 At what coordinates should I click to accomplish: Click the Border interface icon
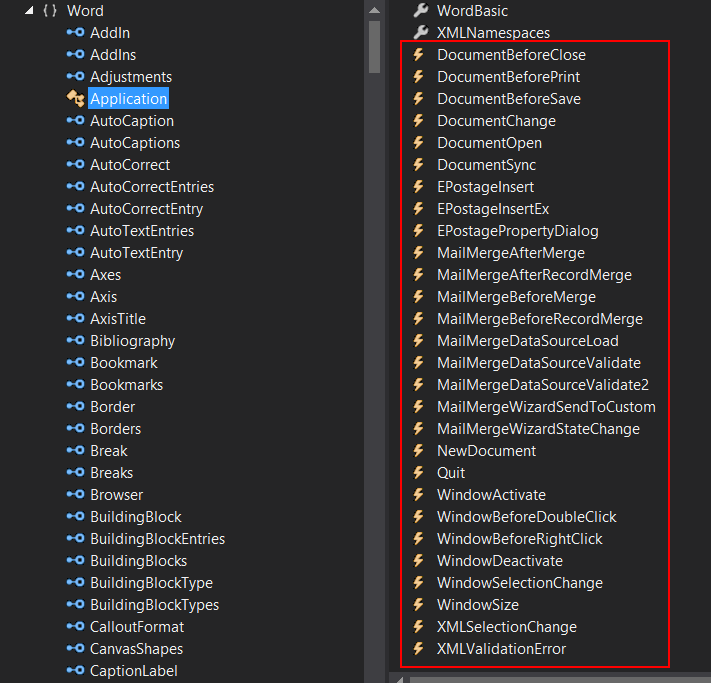tap(75, 406)
